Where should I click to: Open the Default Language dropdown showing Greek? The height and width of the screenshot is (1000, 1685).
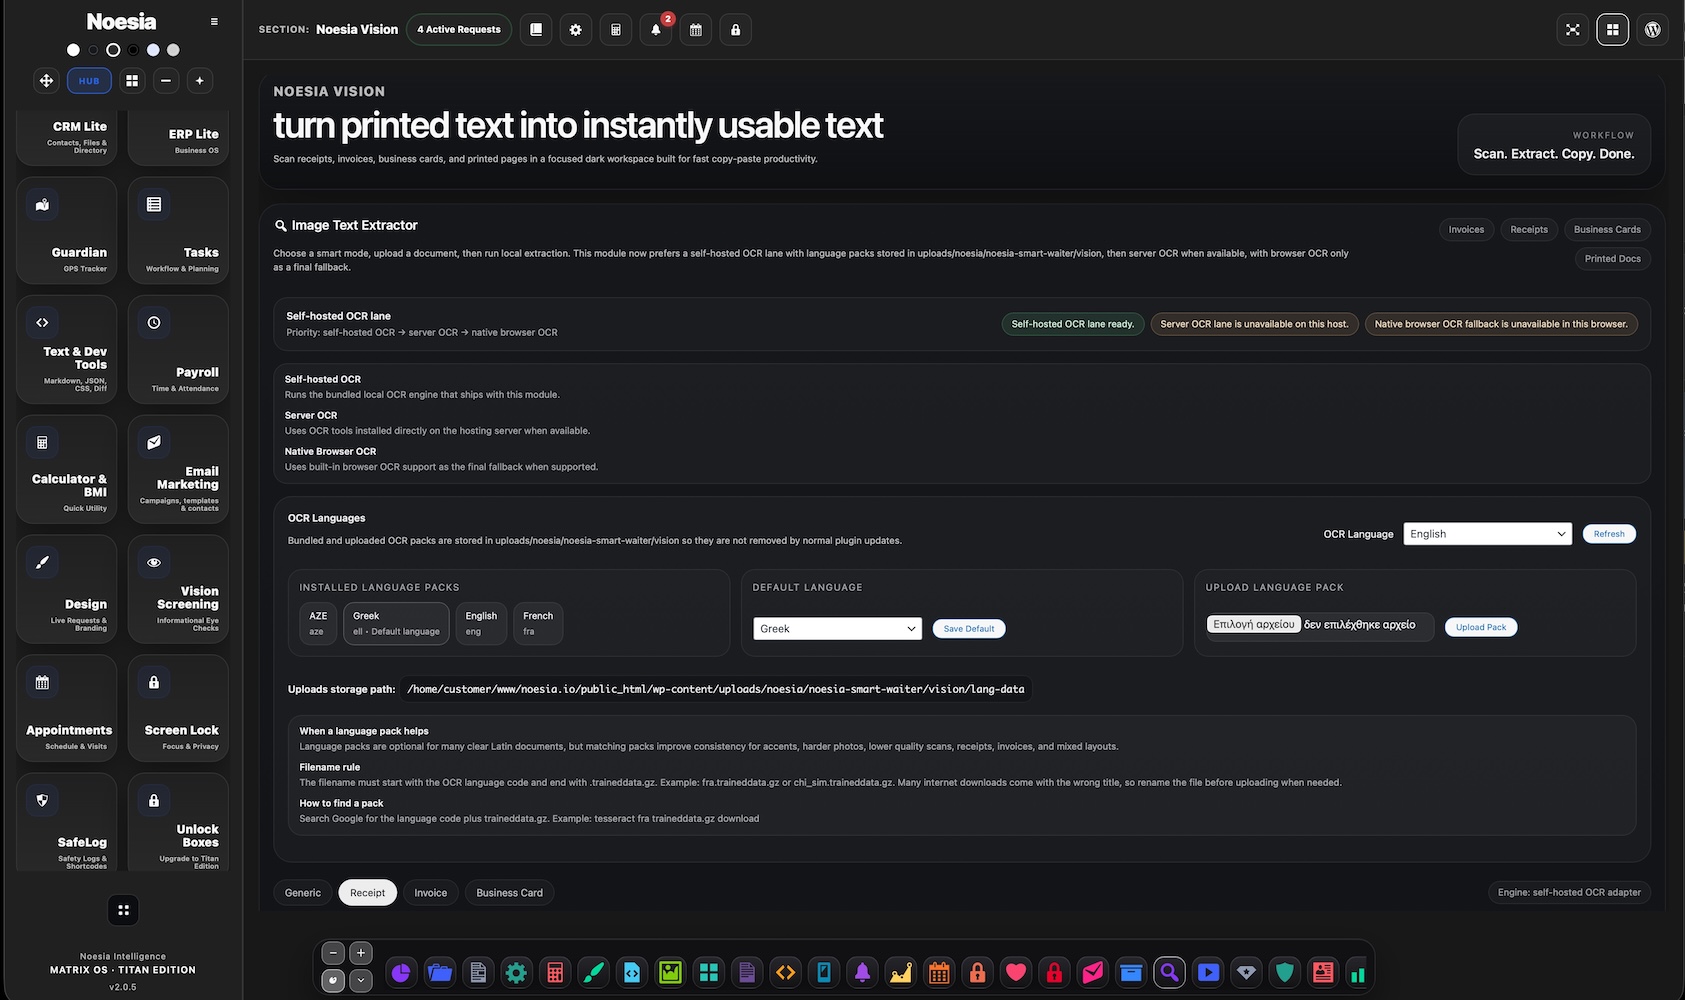[837, 629]
